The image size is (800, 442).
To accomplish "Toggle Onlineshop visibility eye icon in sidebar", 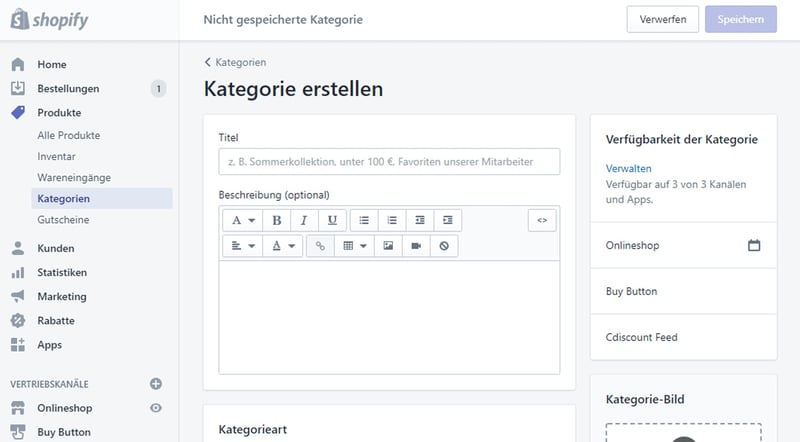I will [155, 408].
